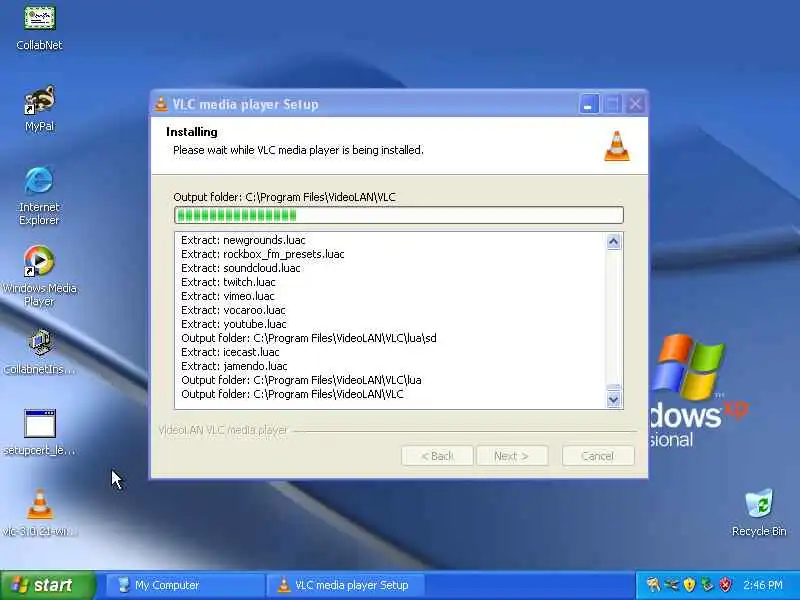Screen dimensions: 800x600
Task: Click the yellow security shield tray icon
Action: pyautogui.click(x=689, y=585)
